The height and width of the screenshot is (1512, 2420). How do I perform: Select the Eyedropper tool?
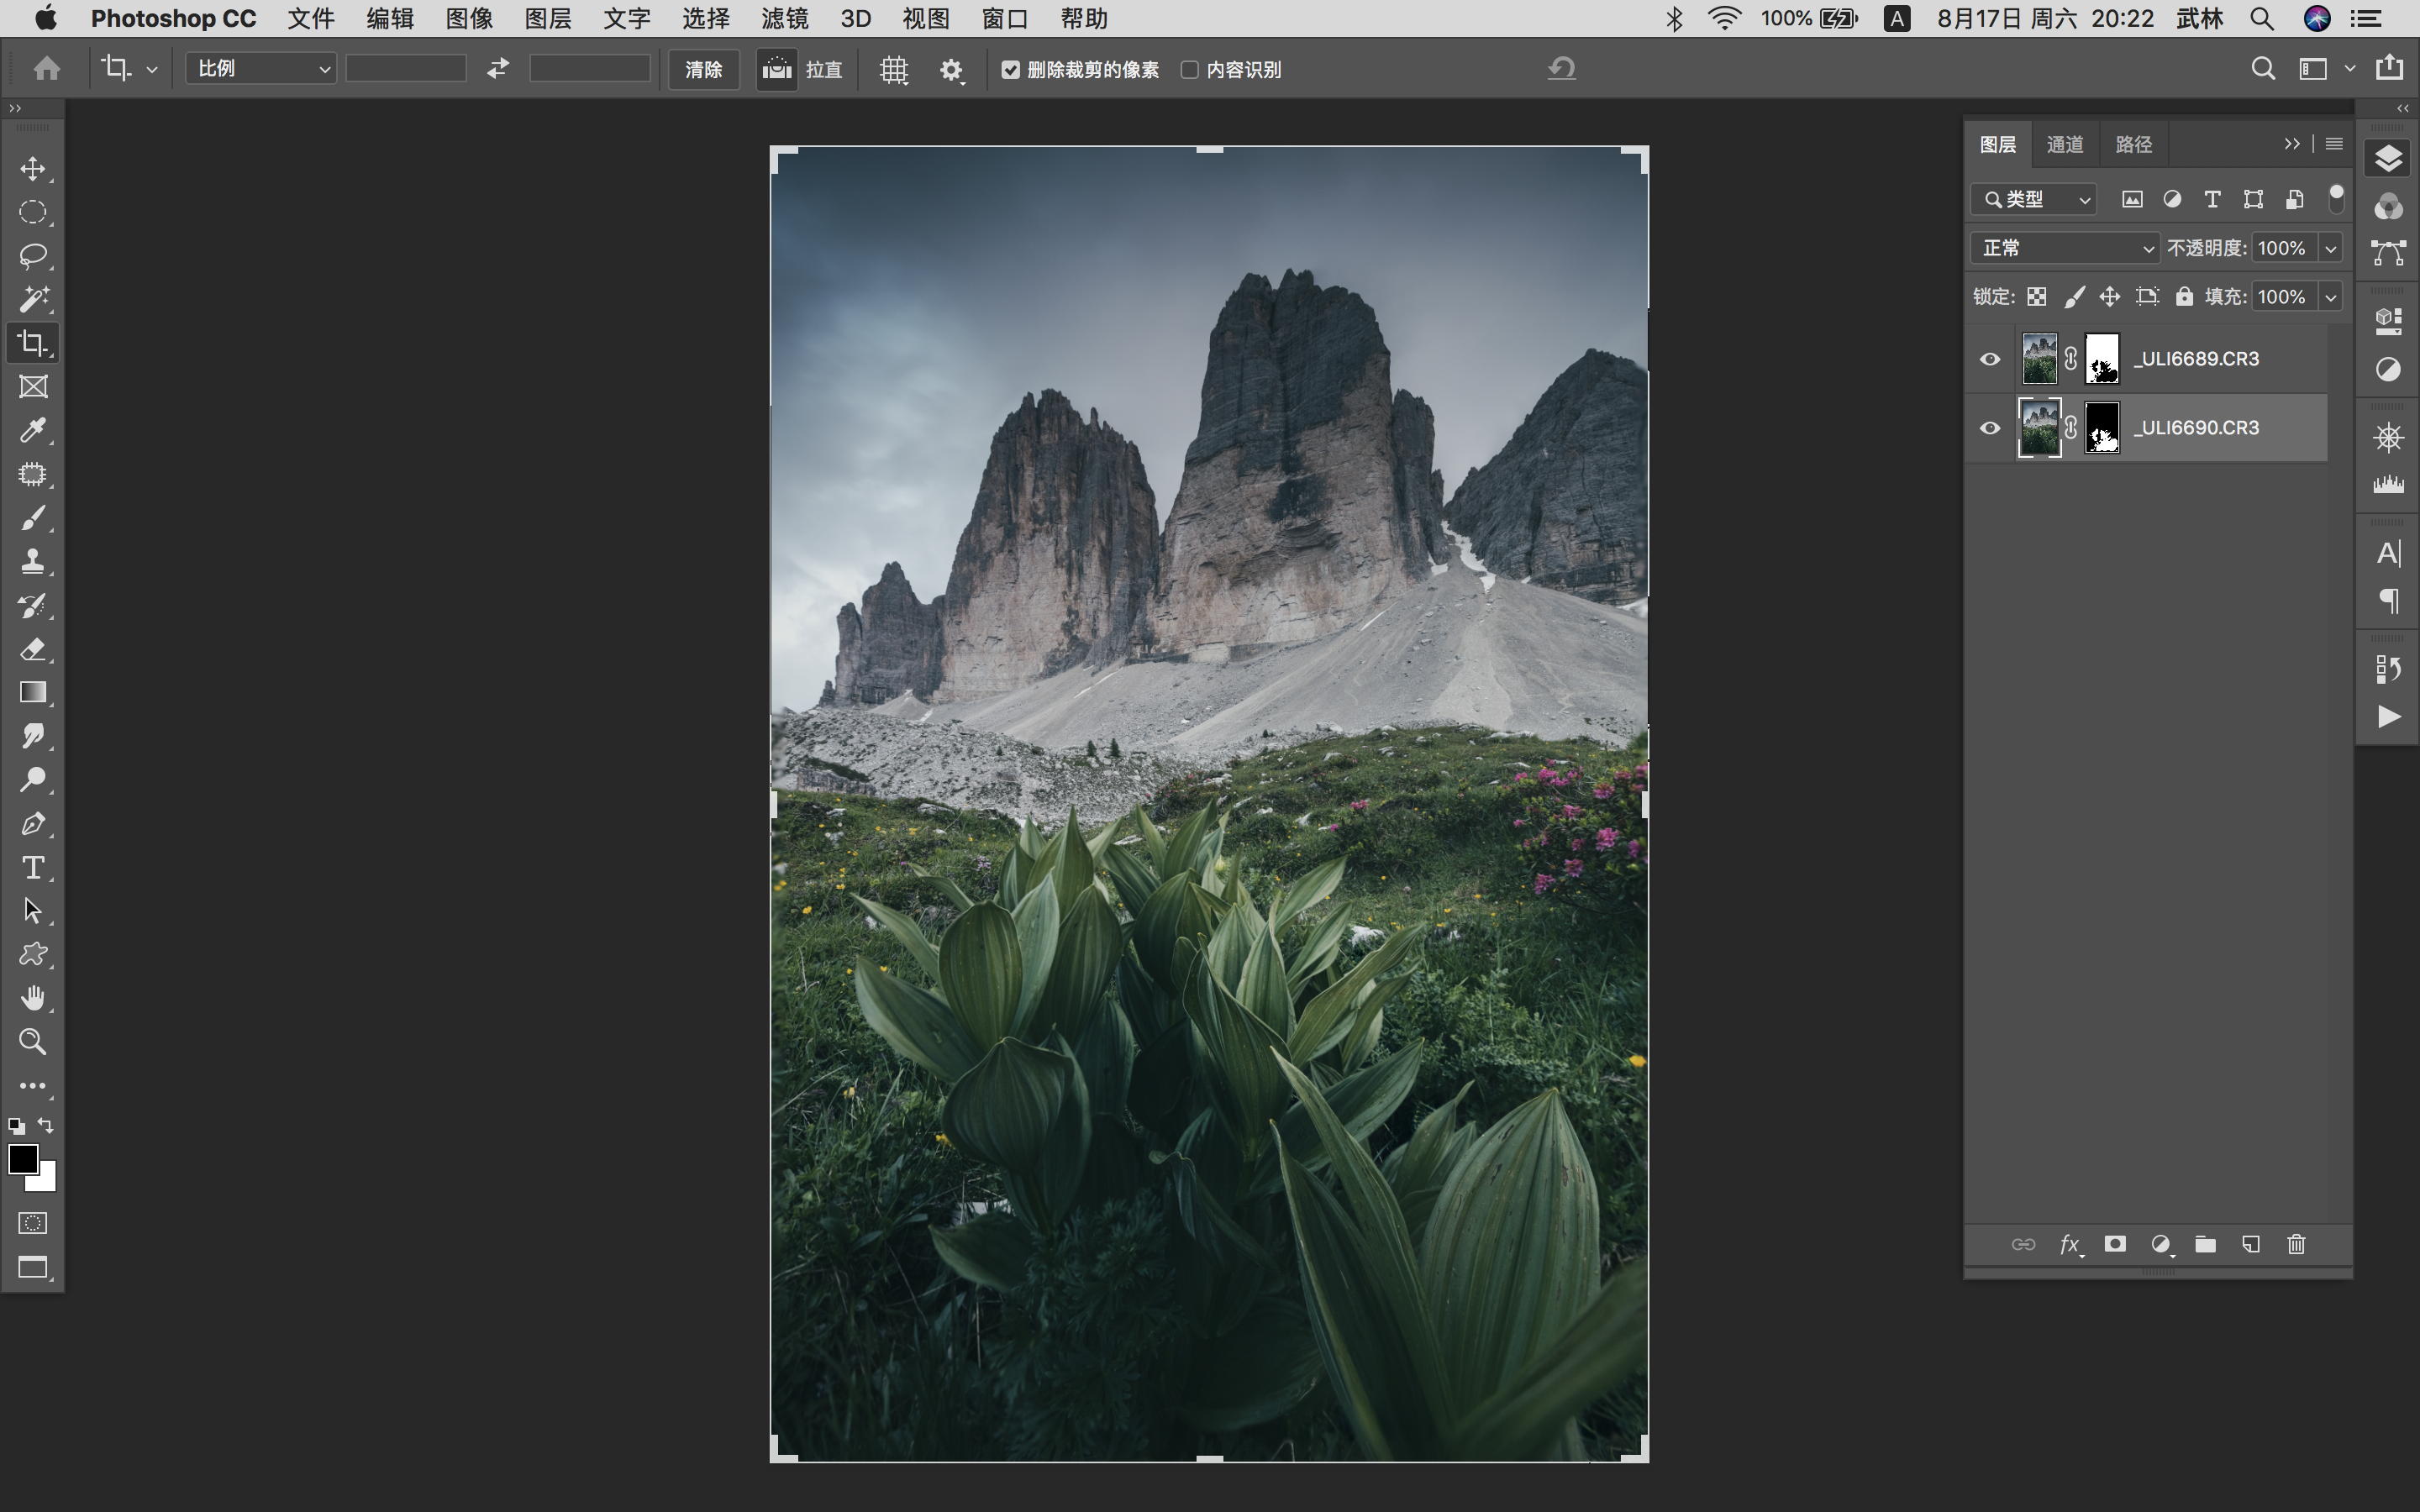(33, 430)
